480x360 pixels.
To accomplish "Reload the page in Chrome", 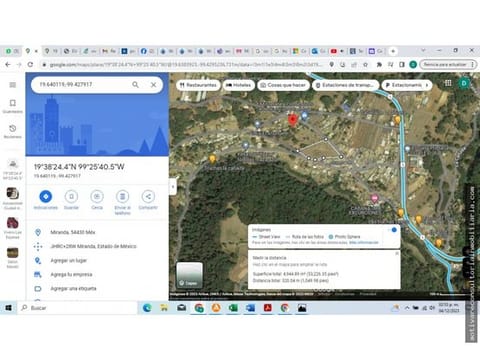I will click(30, 64).
